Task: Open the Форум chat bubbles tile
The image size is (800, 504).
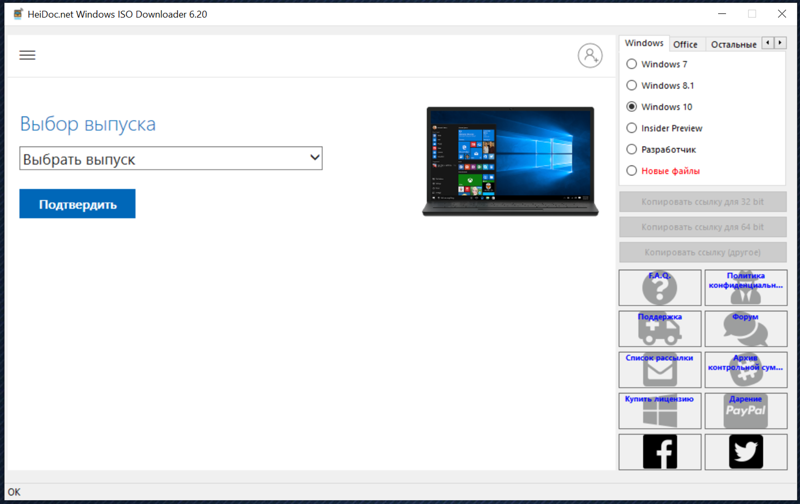Action: tap(745, 329)
